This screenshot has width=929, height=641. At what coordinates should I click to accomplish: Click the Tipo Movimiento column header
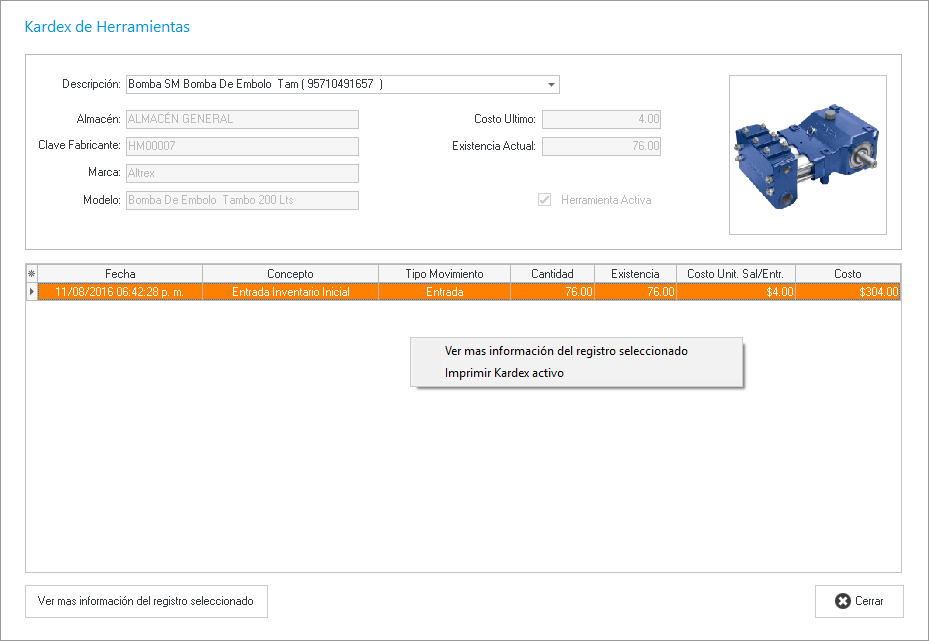click(x=444, y=274)
